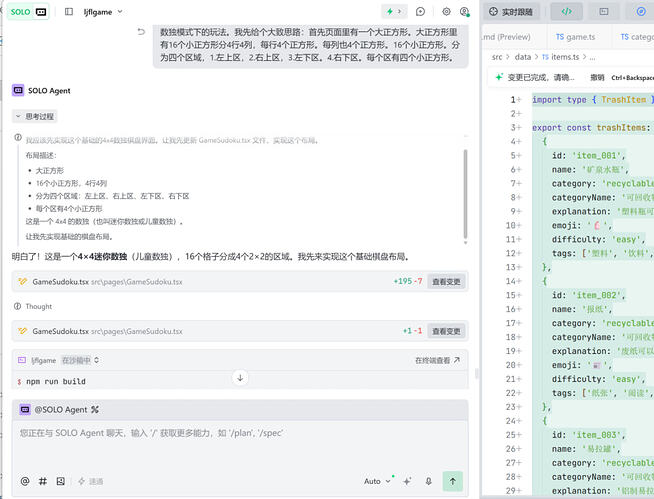654x499 pixels.
Task: Click the 撤销 undo changes button
Action: 597,78
